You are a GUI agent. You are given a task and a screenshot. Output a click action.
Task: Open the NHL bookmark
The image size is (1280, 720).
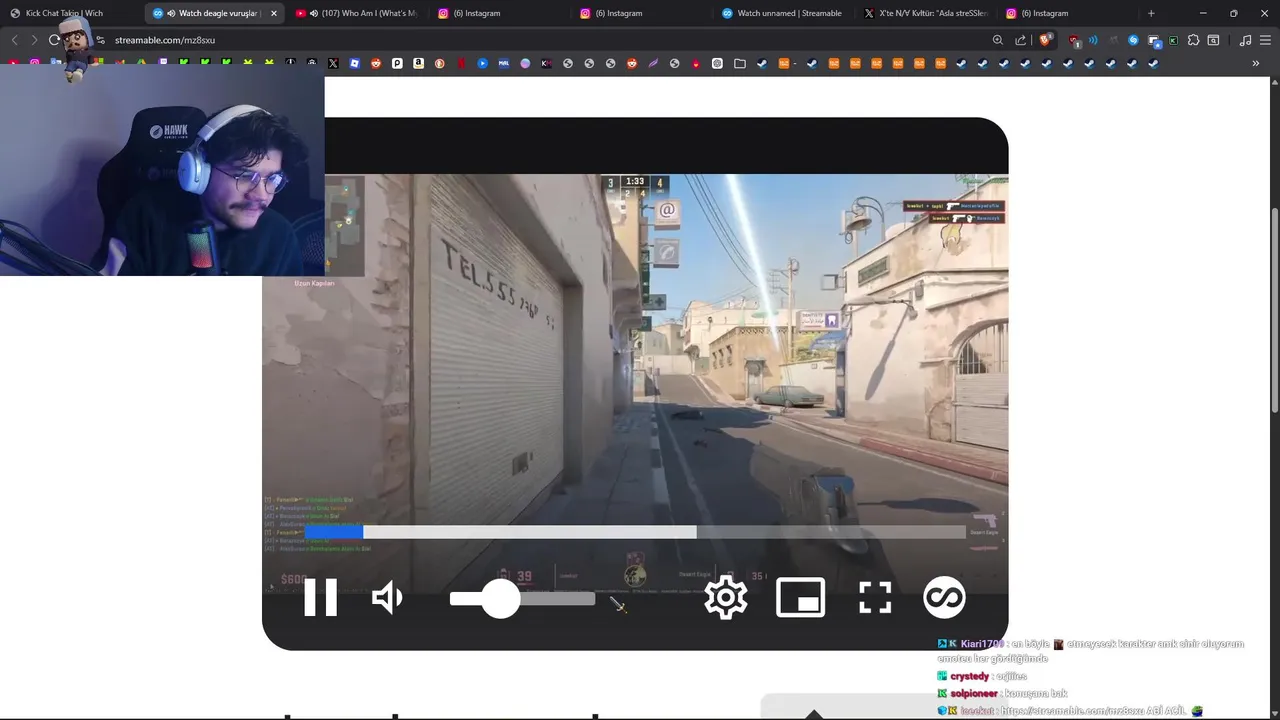click(503, 63)
